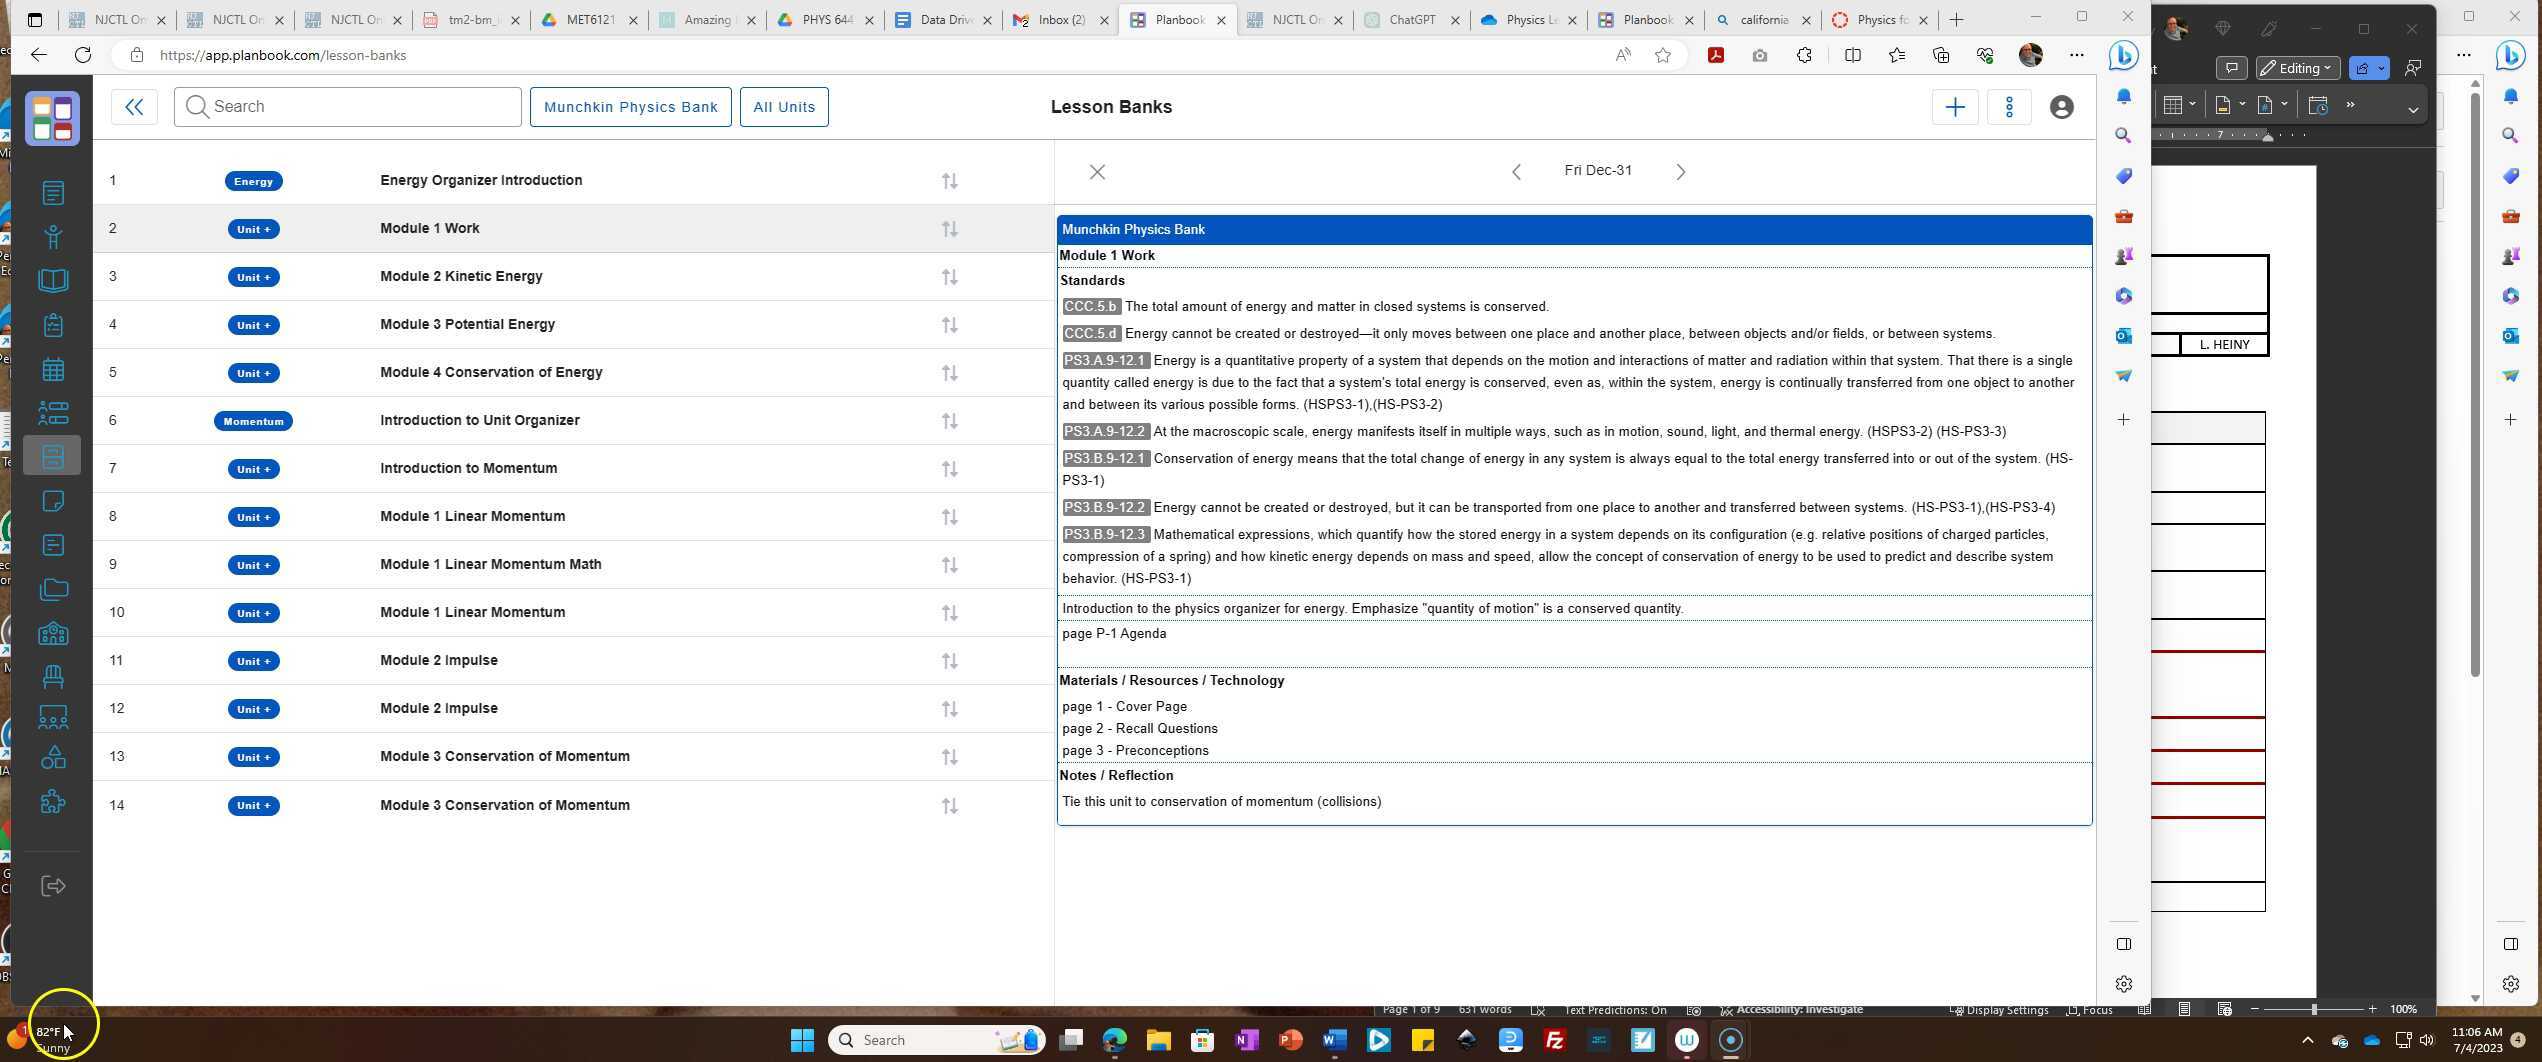2542x1062 pixels.
Task: Click the sign-out icon at sidebar bottom
Action: pyautogui.click(x=53, y=886)
